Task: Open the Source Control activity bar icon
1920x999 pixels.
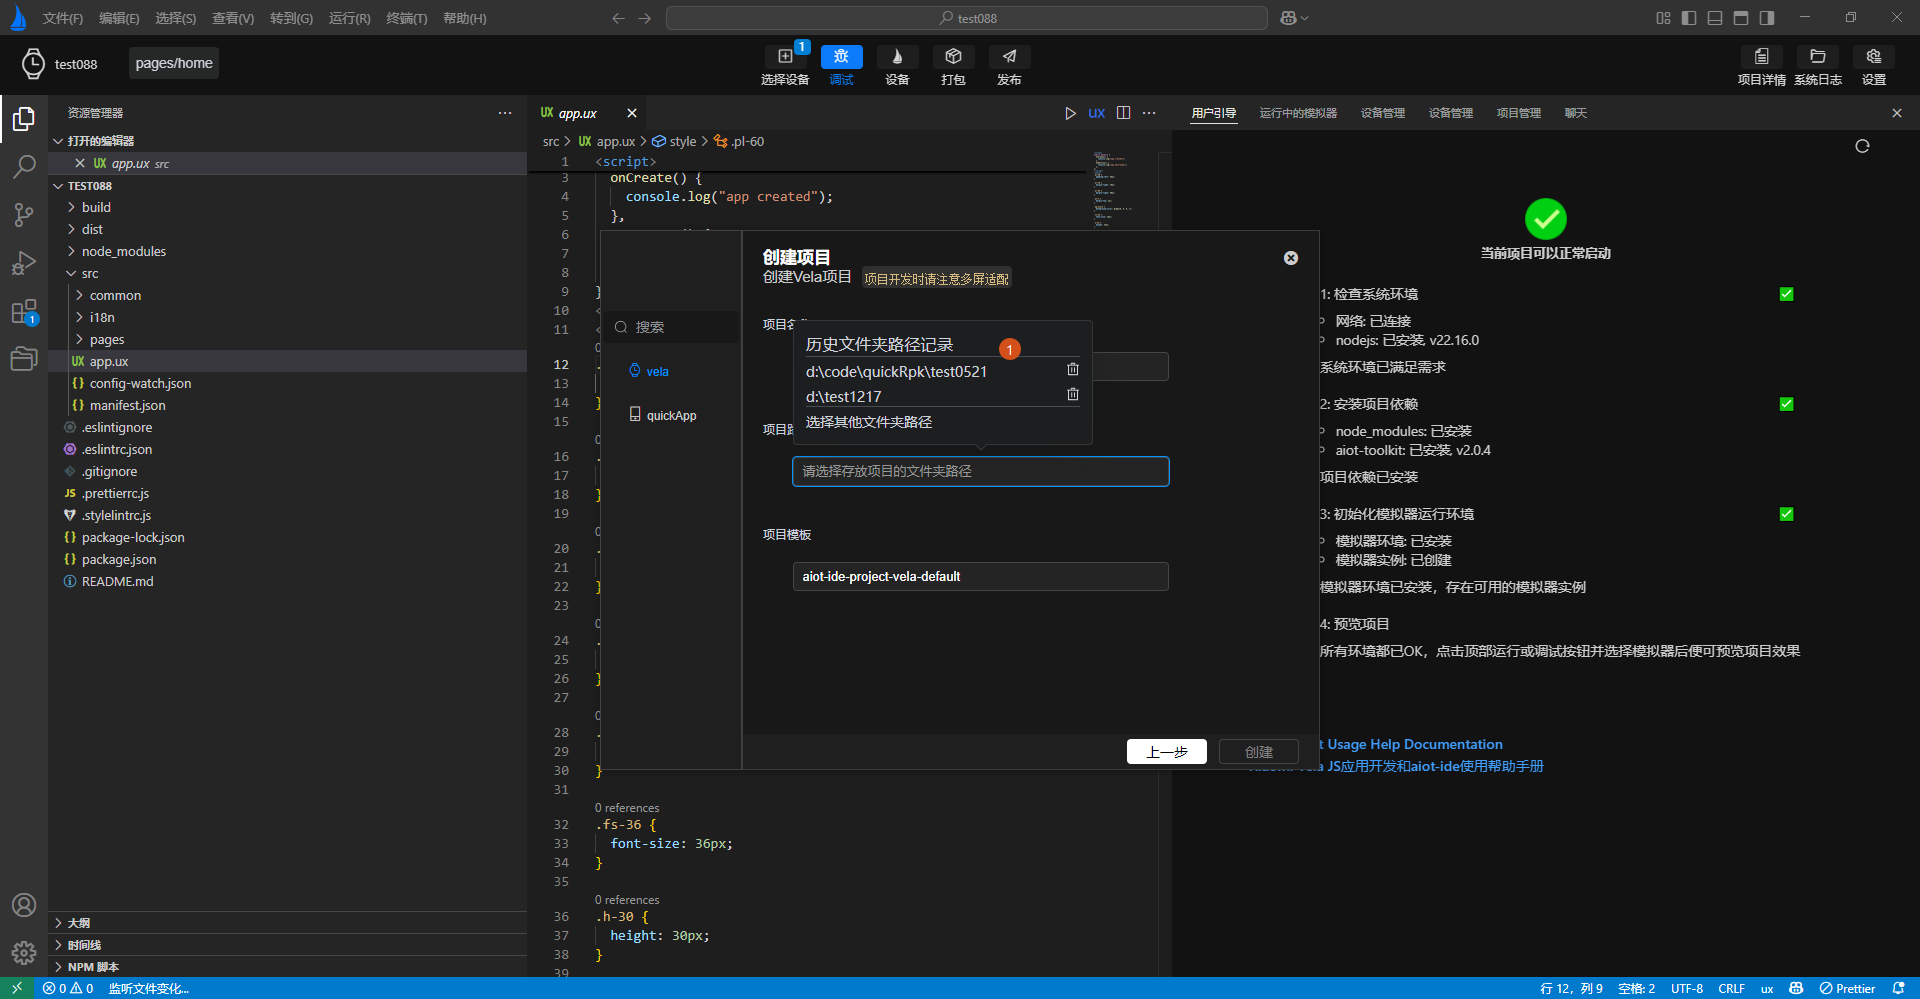Action: [24, 215]
